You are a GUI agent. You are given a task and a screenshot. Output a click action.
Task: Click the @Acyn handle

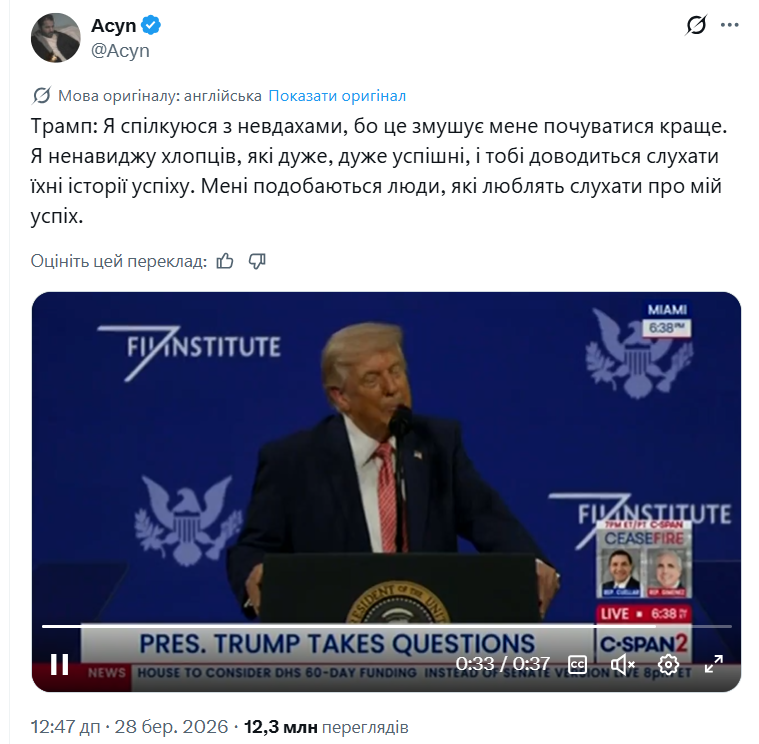[121, 50]
